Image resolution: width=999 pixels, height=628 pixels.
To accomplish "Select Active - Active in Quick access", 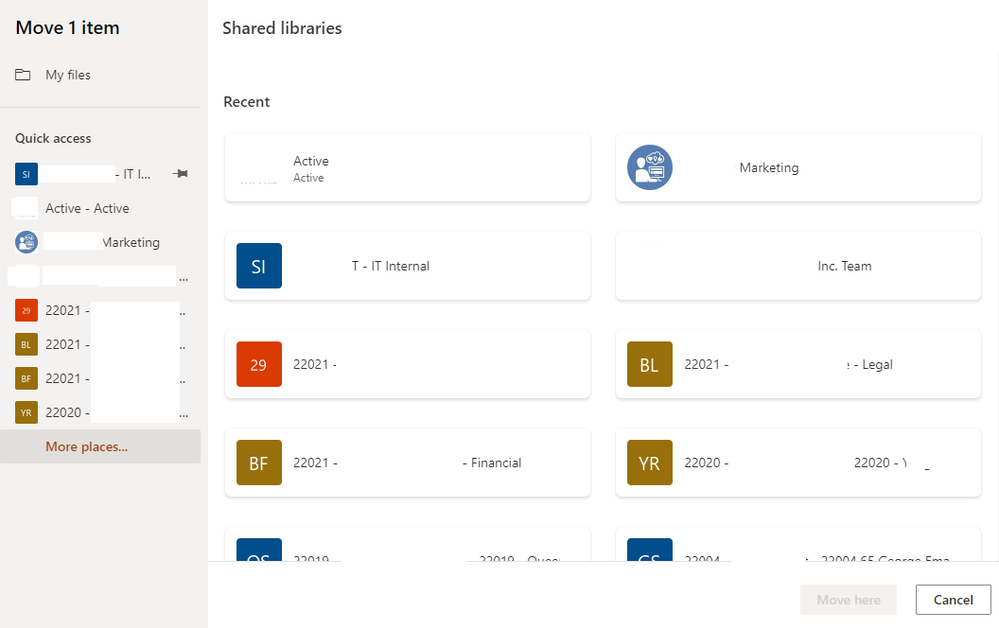I will [87, 208].
